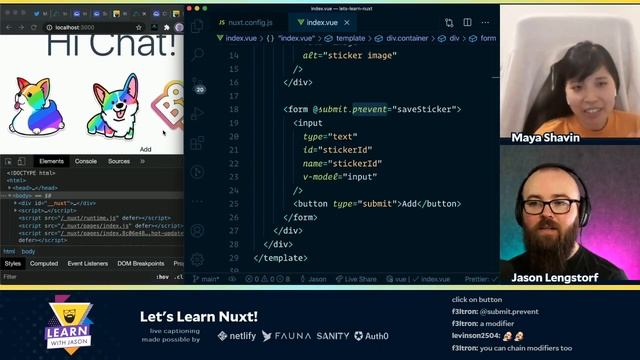Close the index.vue editor tab
Screen dimensions: 640x360
click(347, 23)
